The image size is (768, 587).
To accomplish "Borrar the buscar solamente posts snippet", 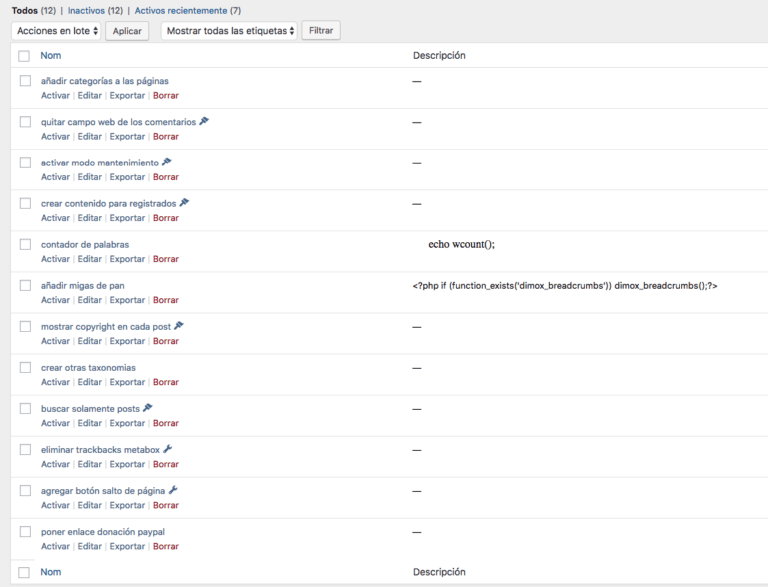I will 166,423.
